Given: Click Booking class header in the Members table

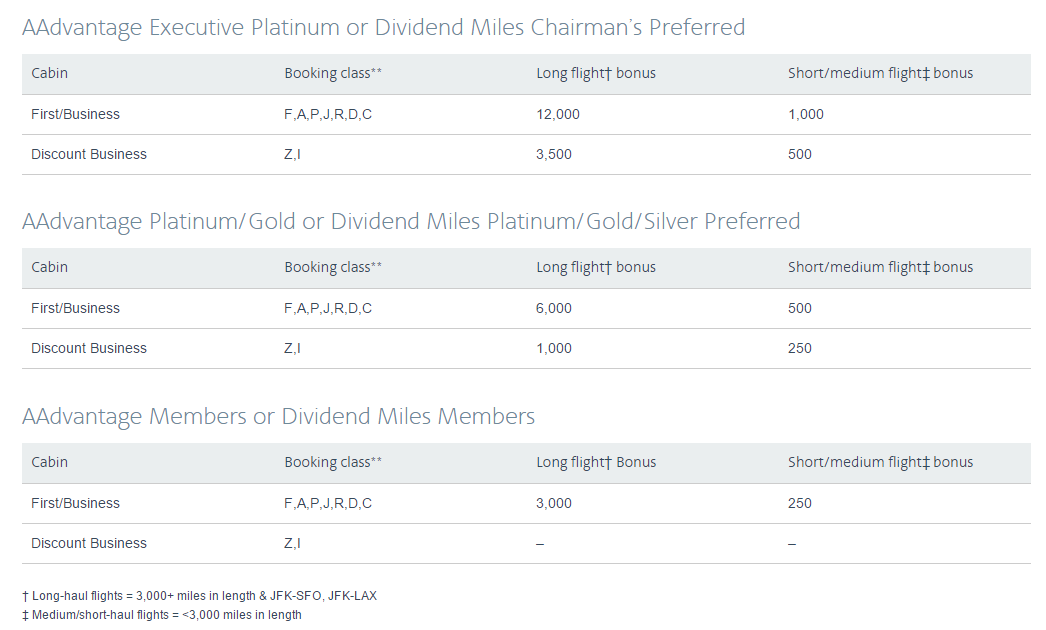Looking at the screenshot, I should (333, 462).
